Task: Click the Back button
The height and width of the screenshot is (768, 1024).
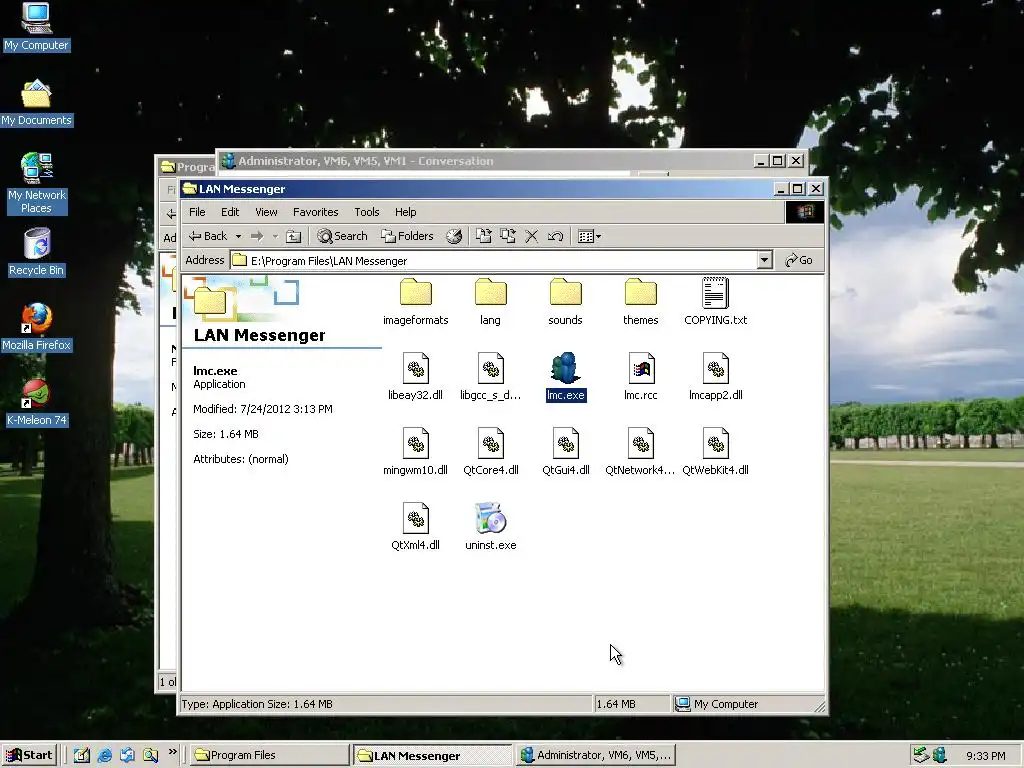Action: coord(208,236)
